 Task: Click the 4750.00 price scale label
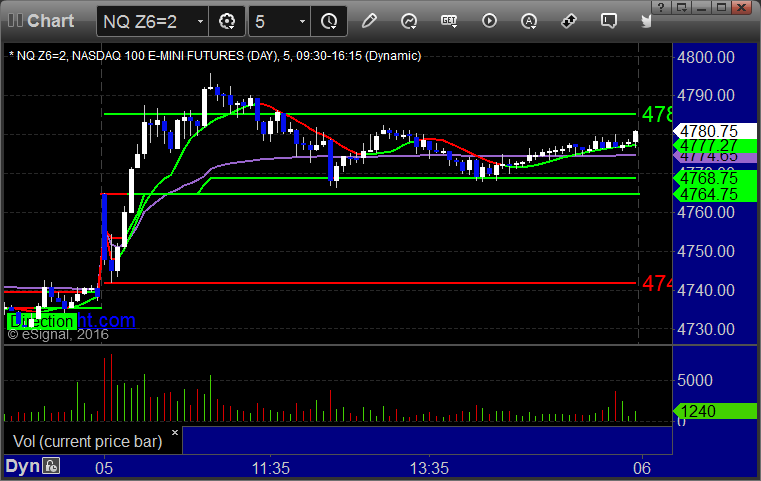pyautogui.click(x=706, y=251)
